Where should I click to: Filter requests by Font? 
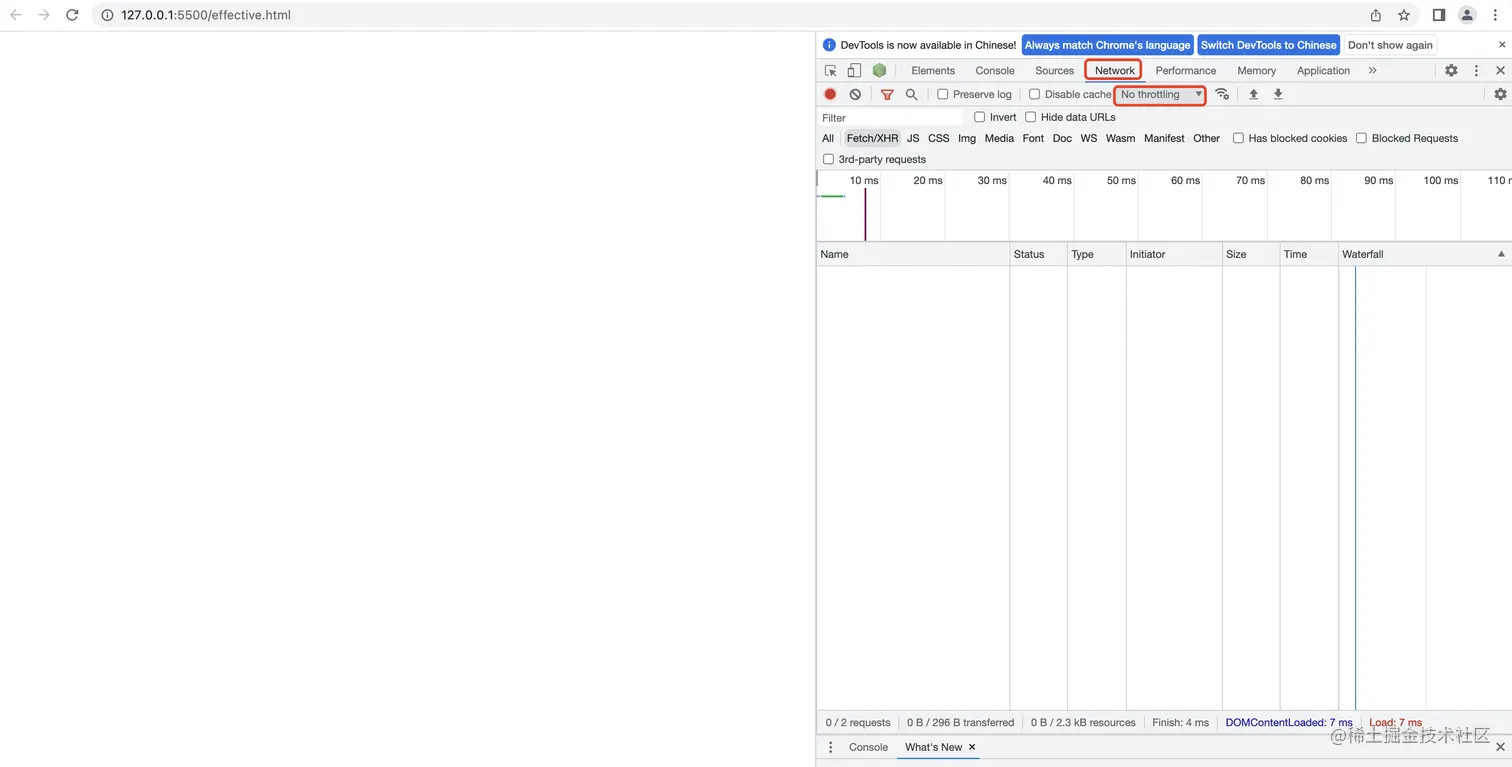point(1033,138)
